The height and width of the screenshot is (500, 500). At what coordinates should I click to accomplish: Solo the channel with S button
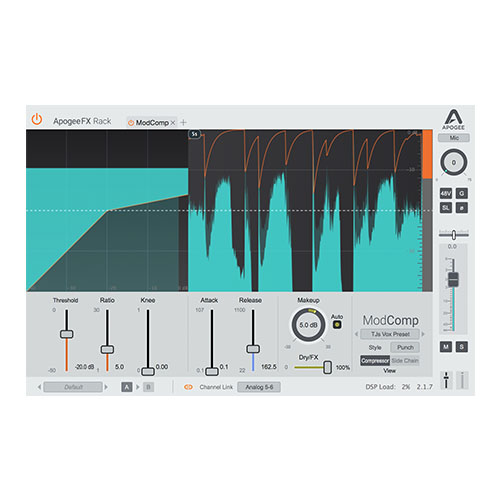[x=462, y=347]
